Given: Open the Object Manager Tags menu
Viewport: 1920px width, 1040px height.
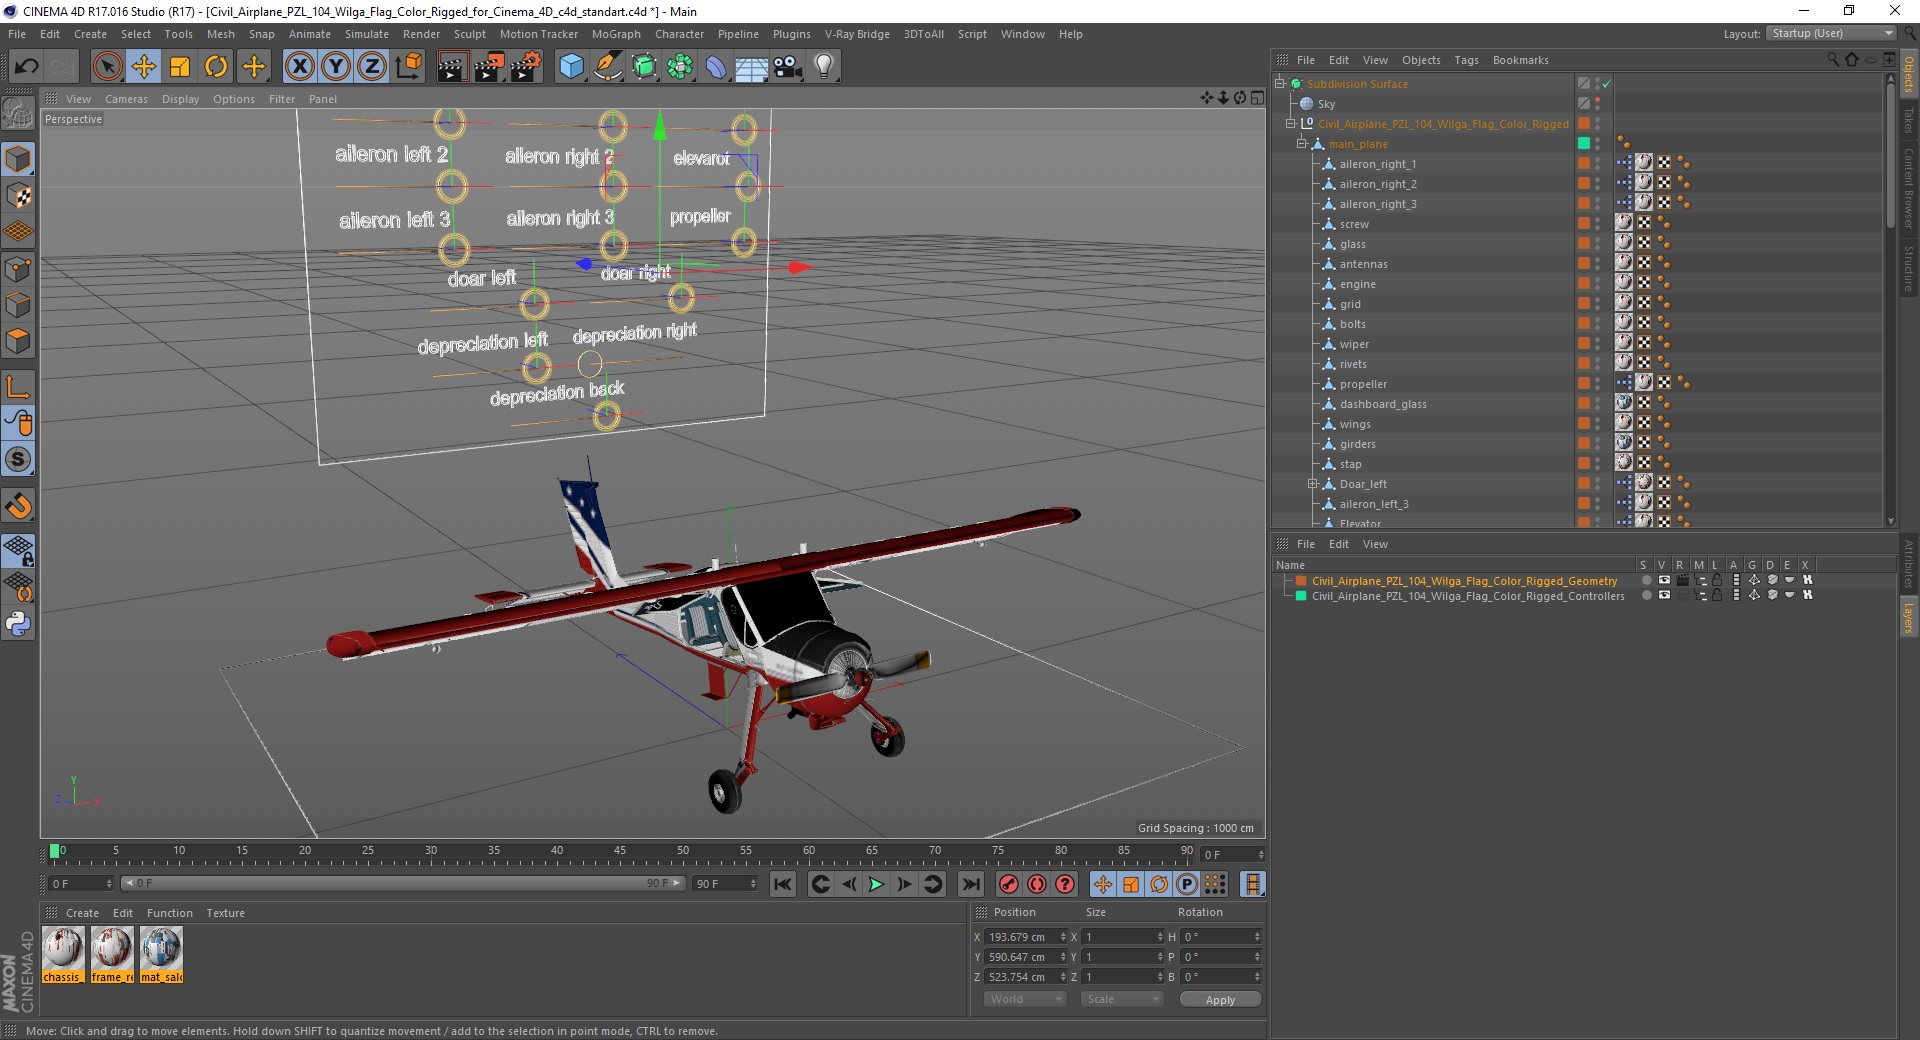Looking at the screenshot, I should tap(1466, 60).
